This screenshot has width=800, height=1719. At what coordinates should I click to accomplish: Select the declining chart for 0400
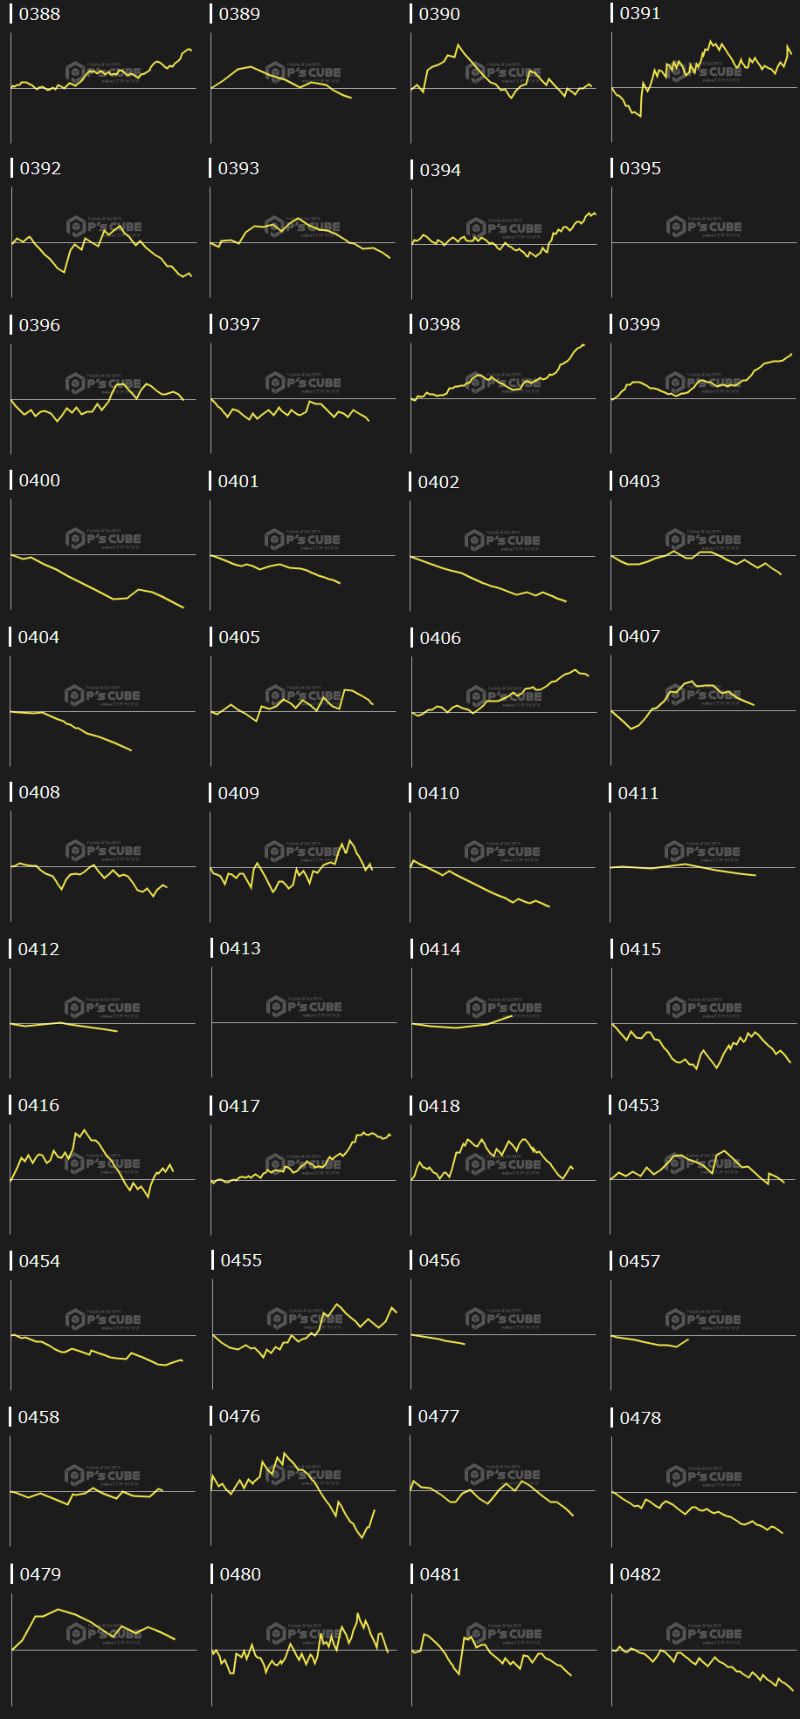(x=103, y=555)
